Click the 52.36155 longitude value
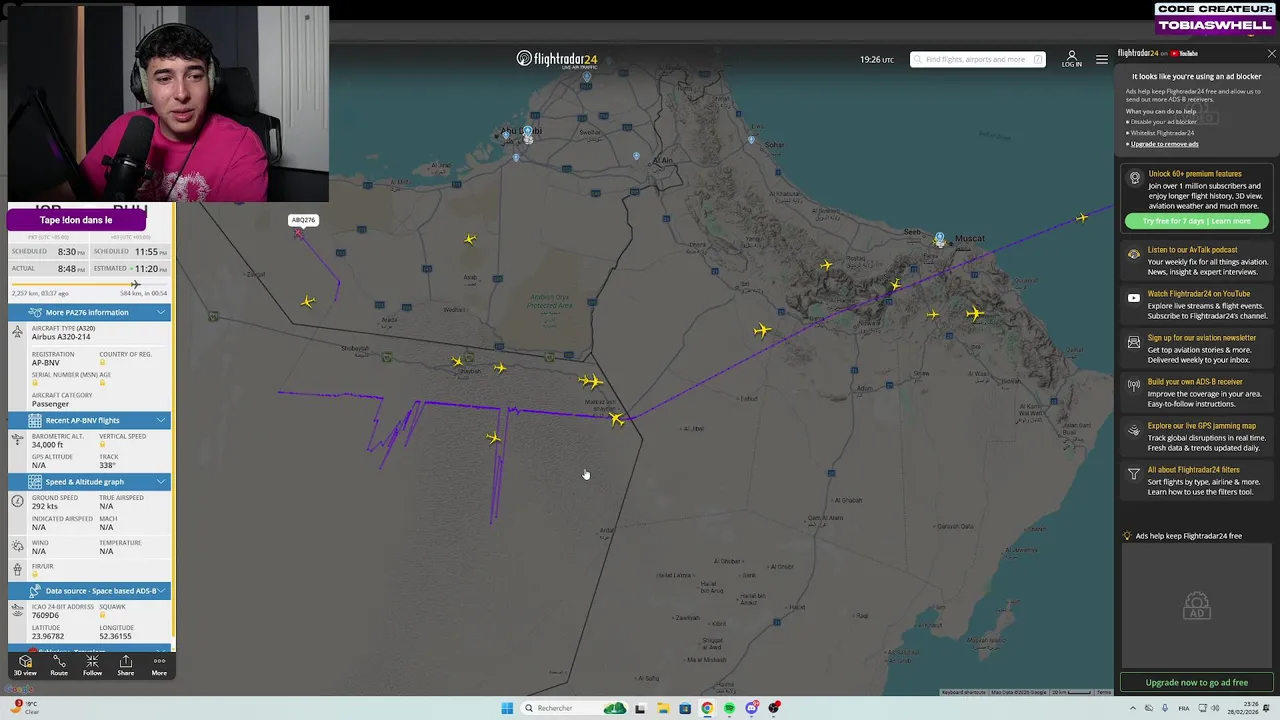The width and height of the screenshot is (1280, 720). 115,636
